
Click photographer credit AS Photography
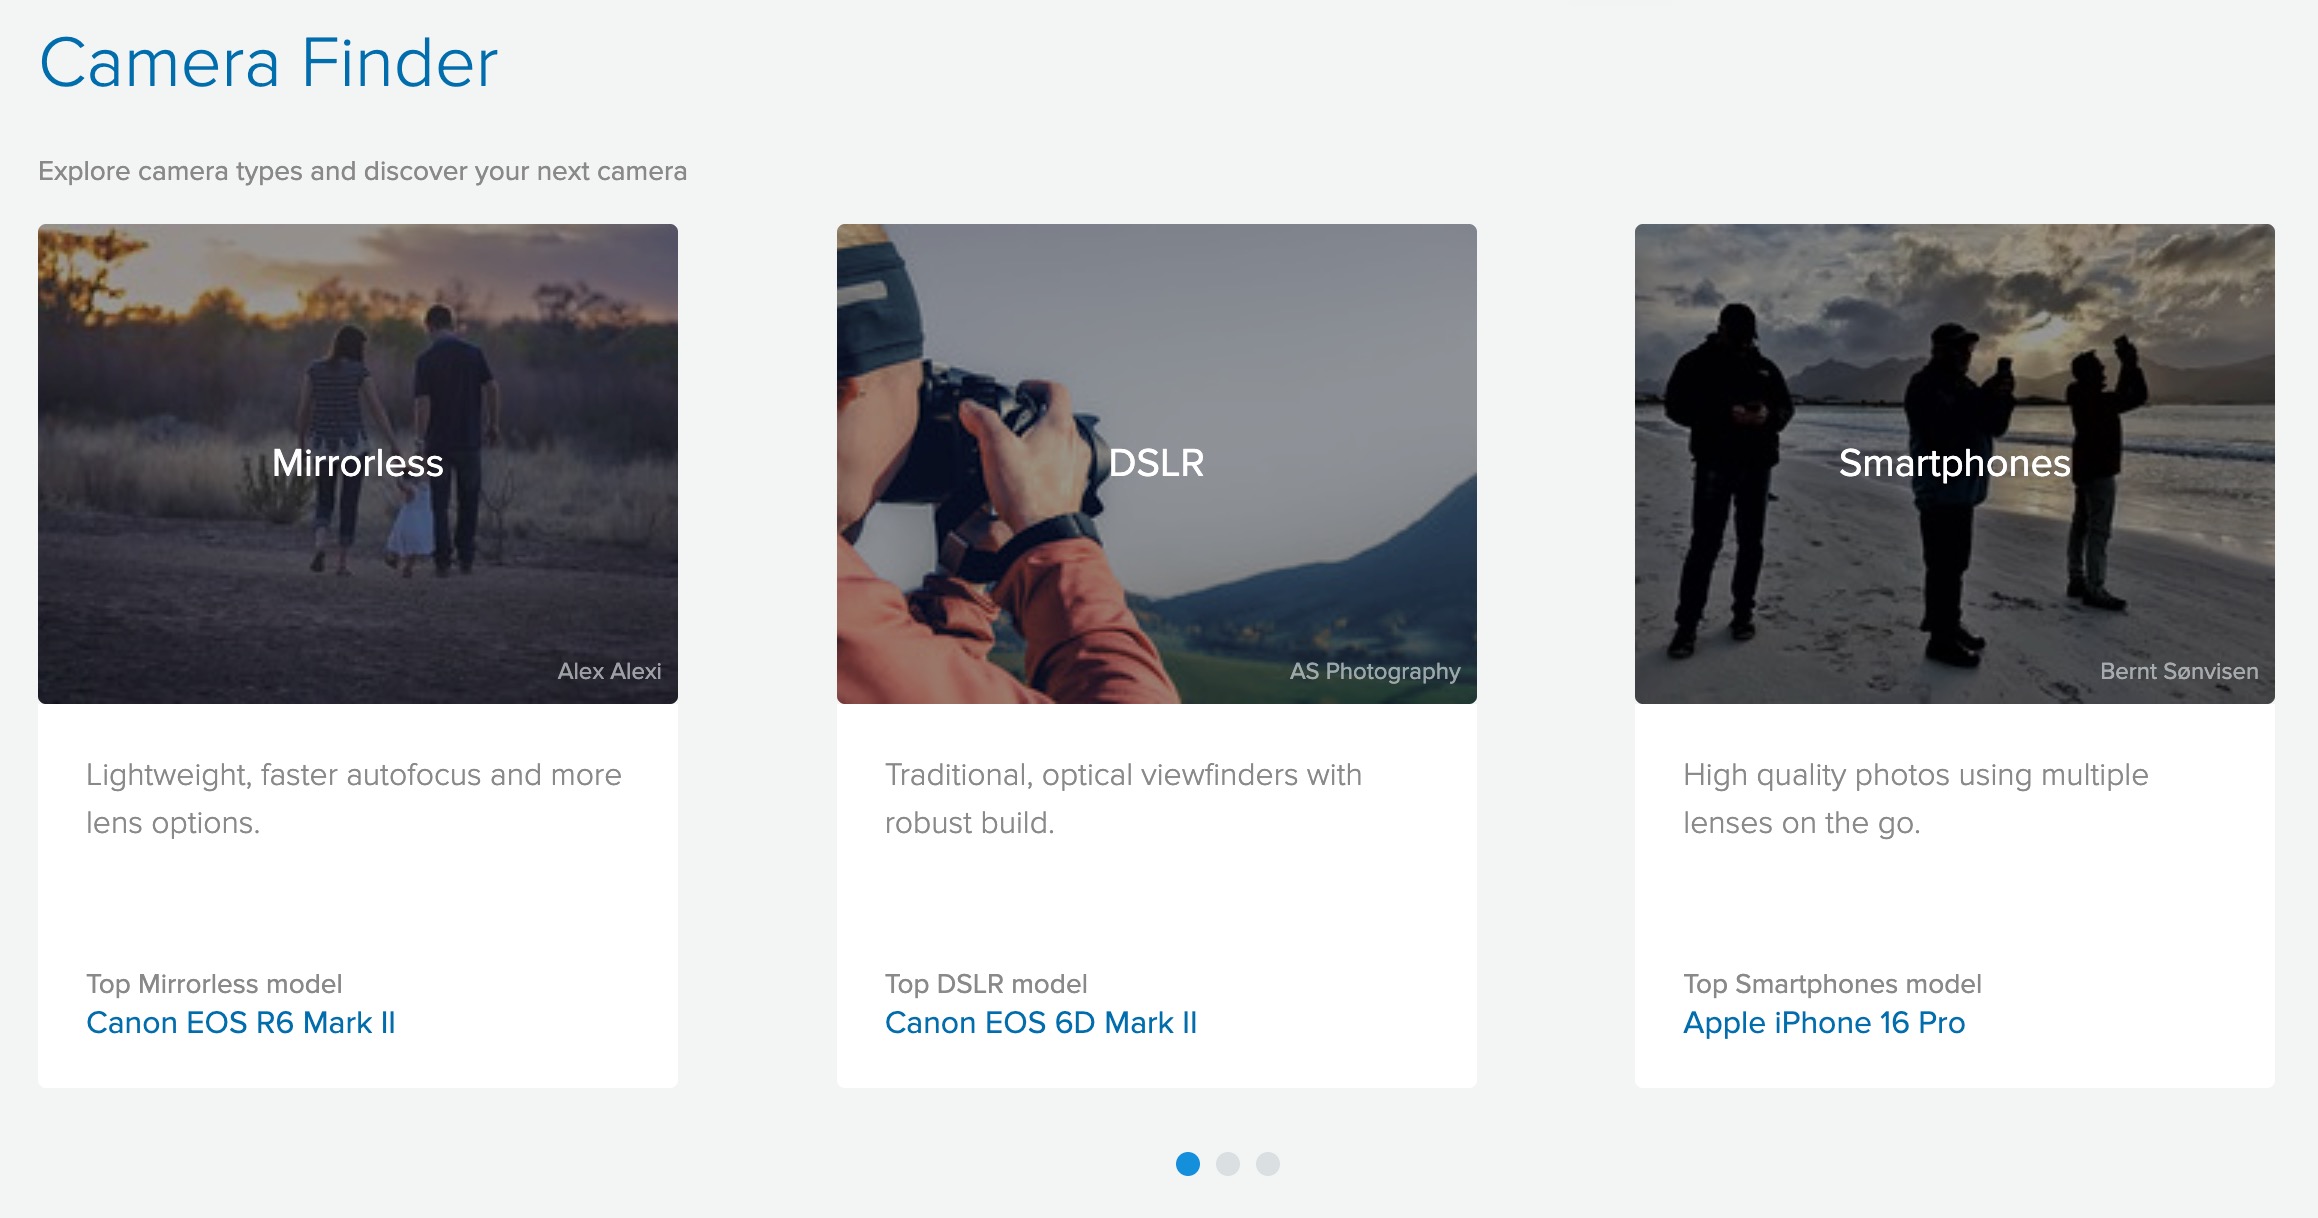tap(1374, 671)
